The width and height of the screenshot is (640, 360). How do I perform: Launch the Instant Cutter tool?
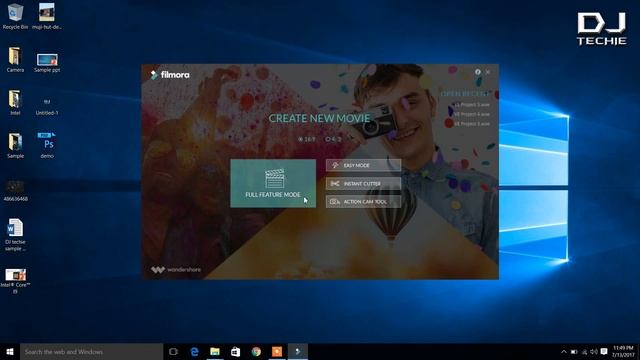tap(363, 184)
